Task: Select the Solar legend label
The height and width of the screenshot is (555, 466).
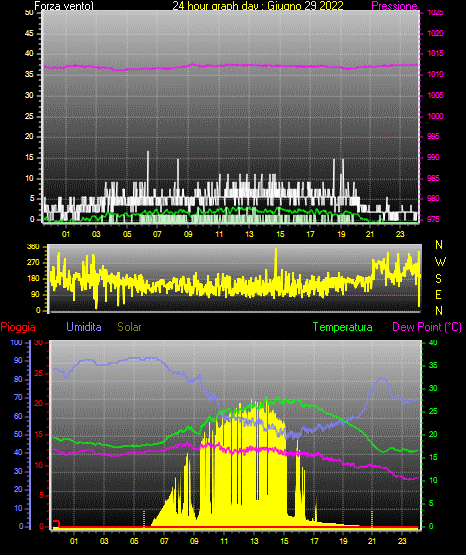Action: 129,327
